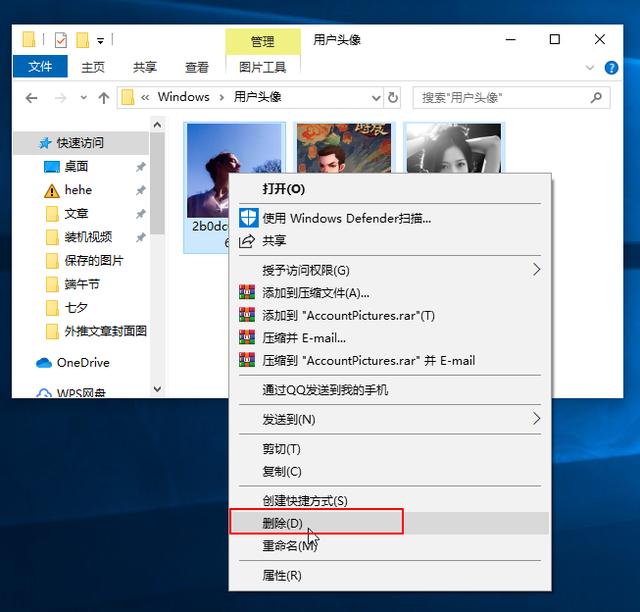Click the Properties checkmark icon in quick access toolbar
Screen dimensions: 640x612
click(61, 40)
